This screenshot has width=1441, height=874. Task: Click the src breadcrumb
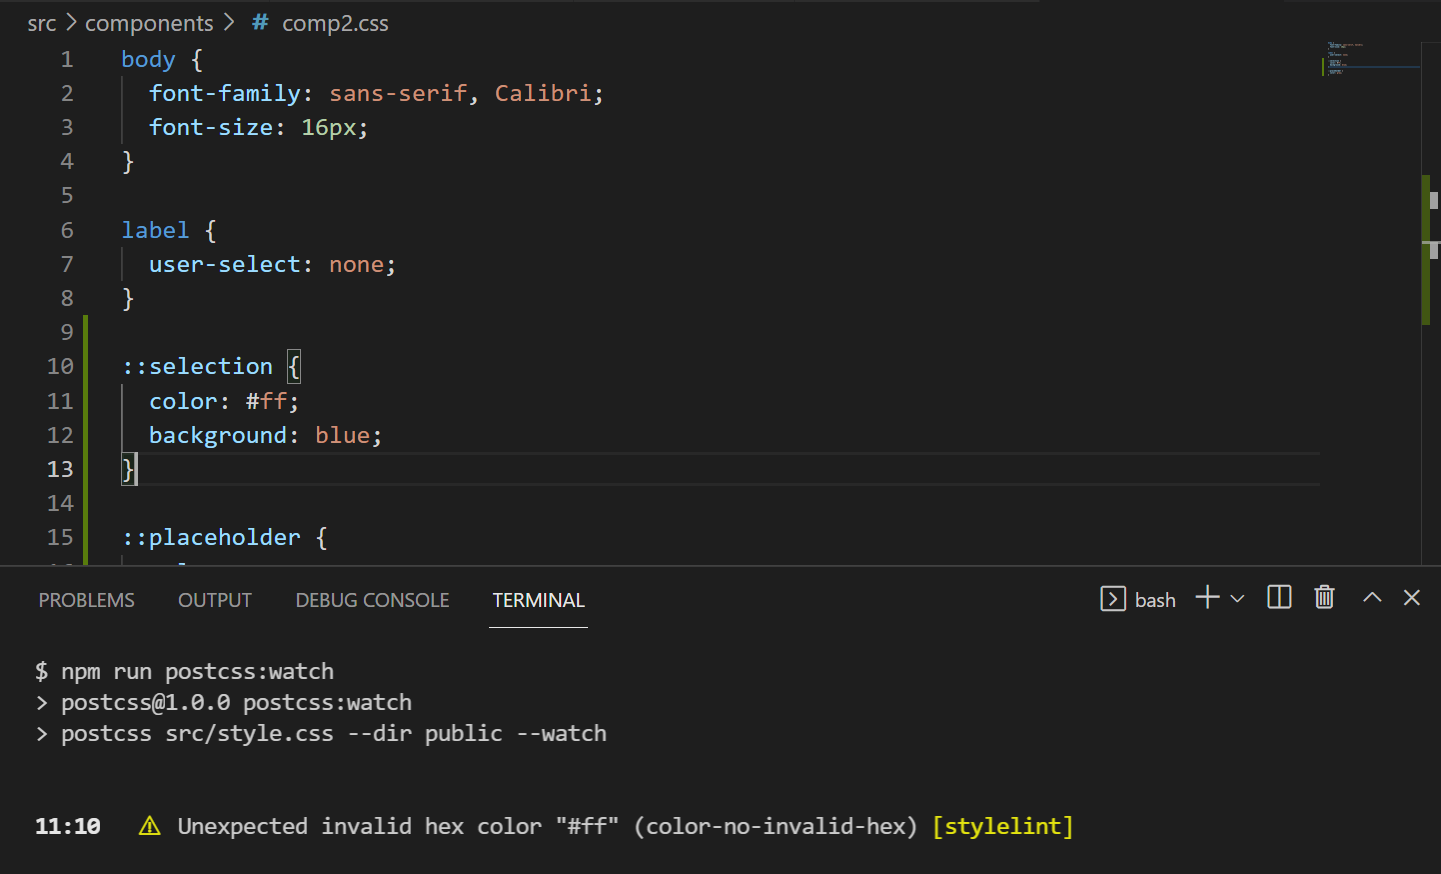coord(41,23)
